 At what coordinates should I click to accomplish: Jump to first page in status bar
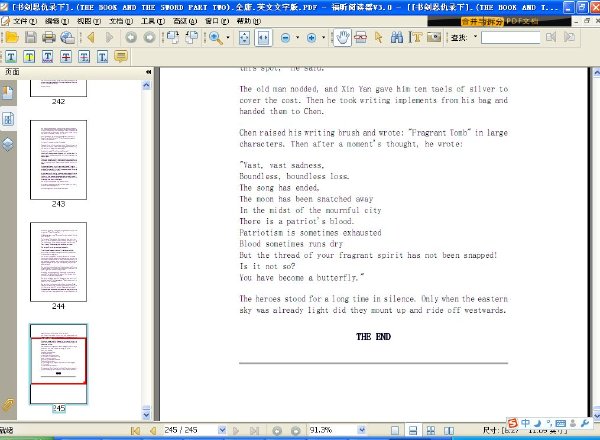(x=135, y=430)
